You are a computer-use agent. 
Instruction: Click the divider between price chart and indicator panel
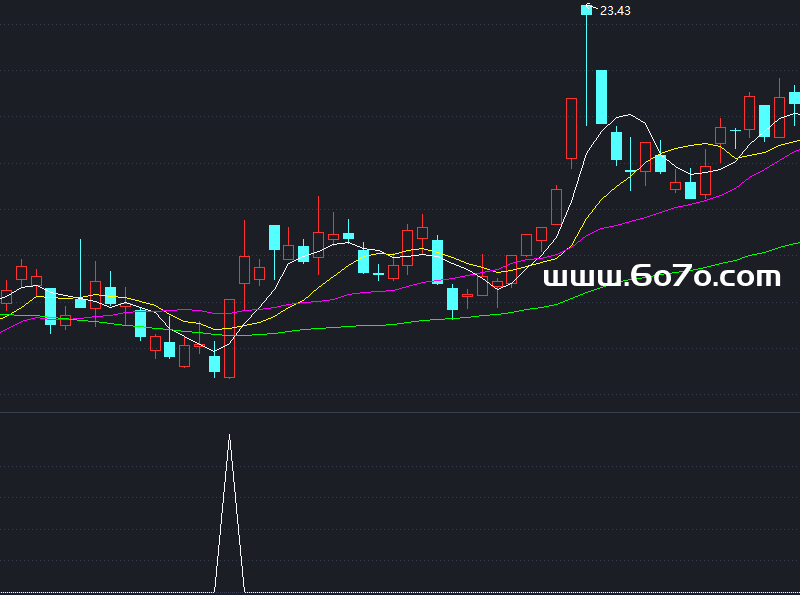tap(400, 412)
